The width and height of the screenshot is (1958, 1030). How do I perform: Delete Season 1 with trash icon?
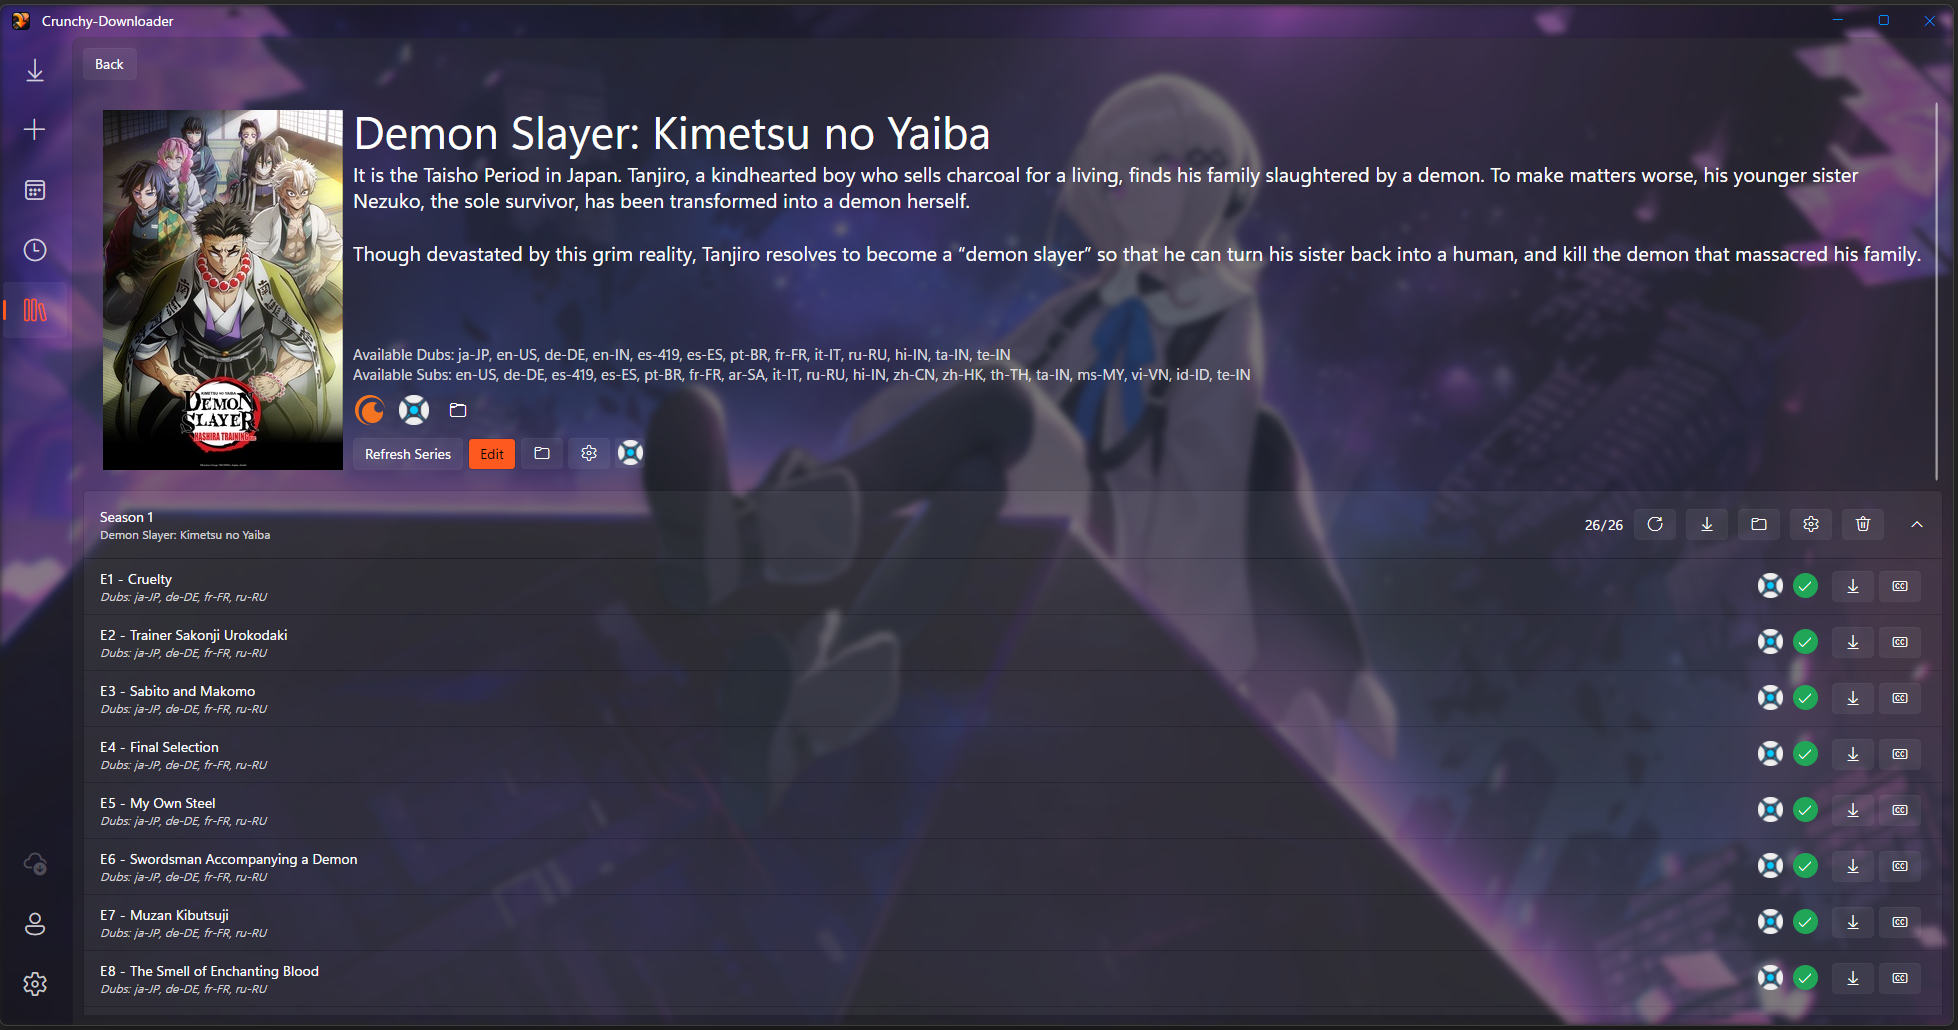tap(1863, 524)
